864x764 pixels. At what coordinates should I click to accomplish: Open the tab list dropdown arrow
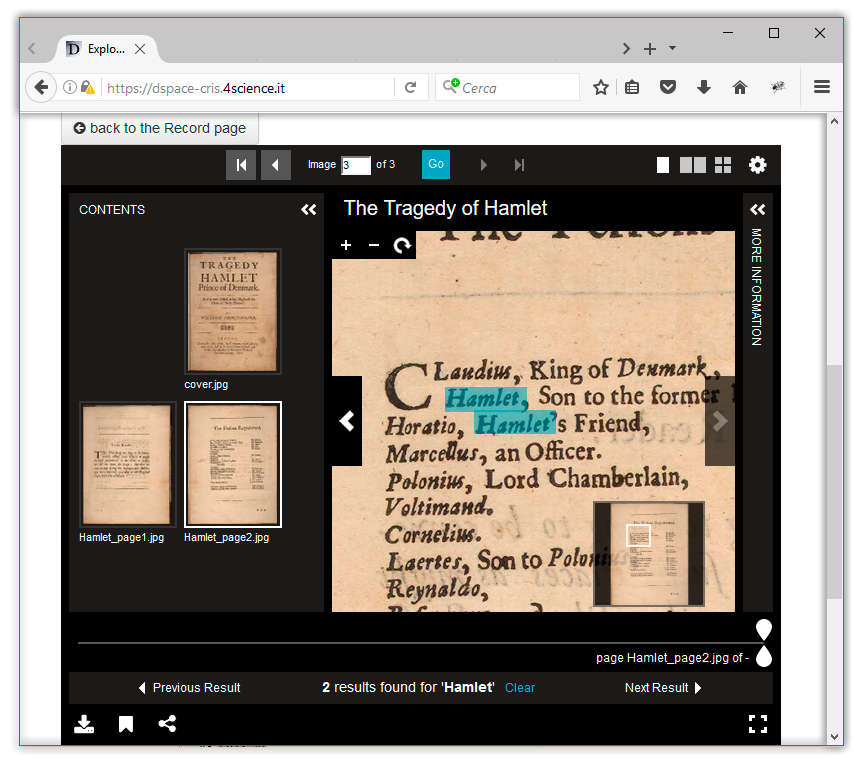point(672,48)
